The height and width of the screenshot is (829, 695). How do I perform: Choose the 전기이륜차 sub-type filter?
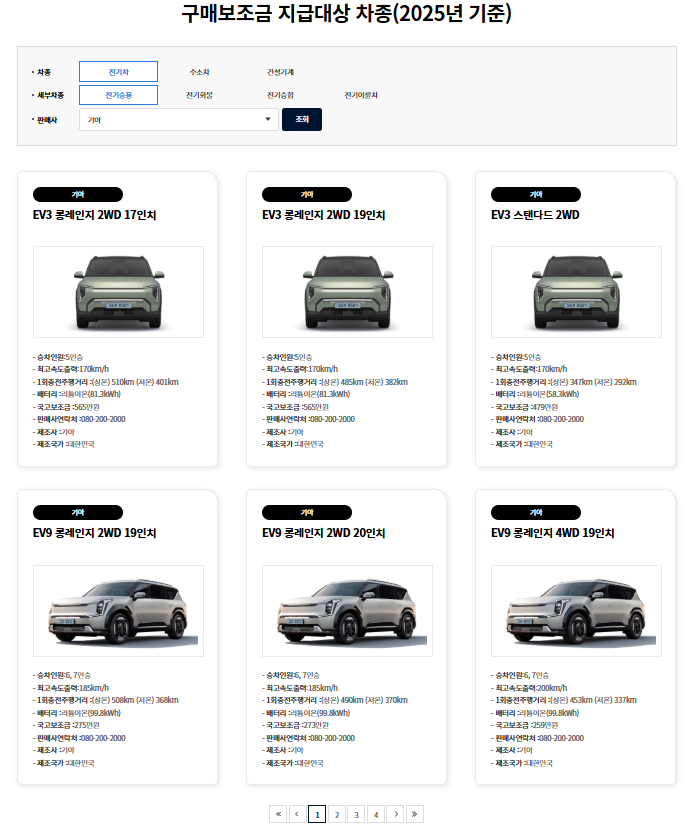[x=361, y=95]
